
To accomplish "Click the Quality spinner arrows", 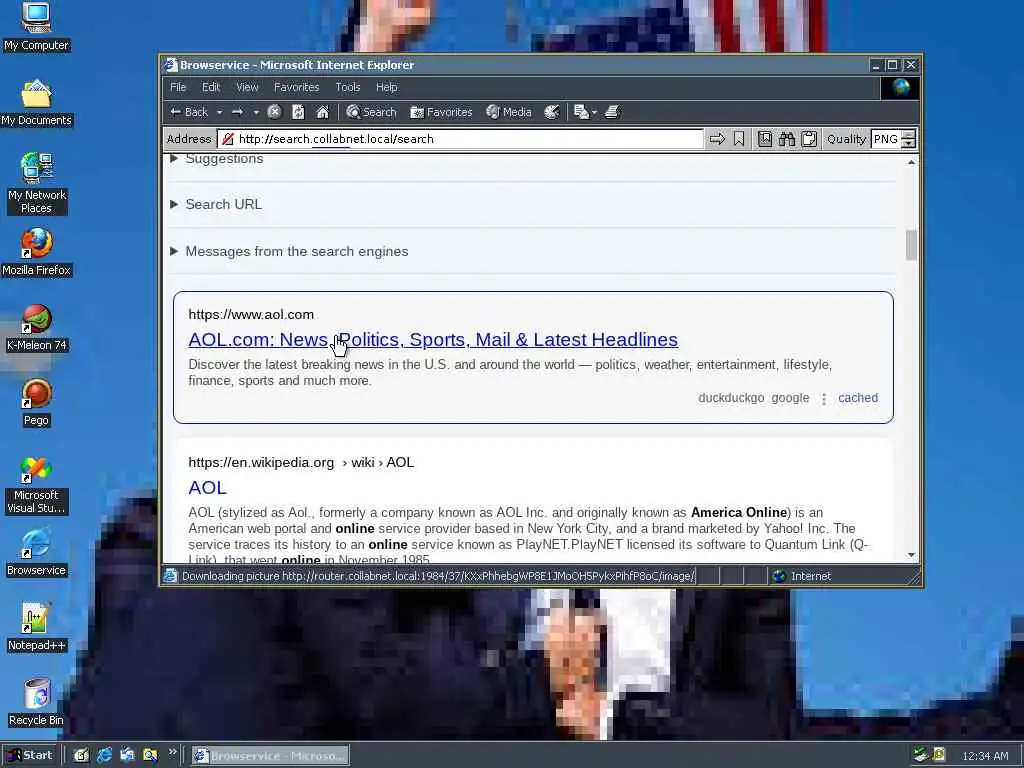I will click(x=908, y=139).
